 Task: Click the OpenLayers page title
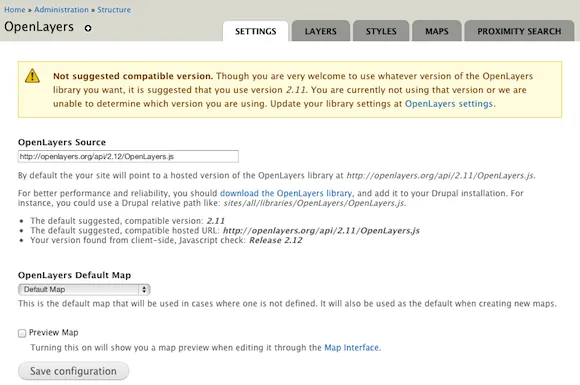[39, 27]
